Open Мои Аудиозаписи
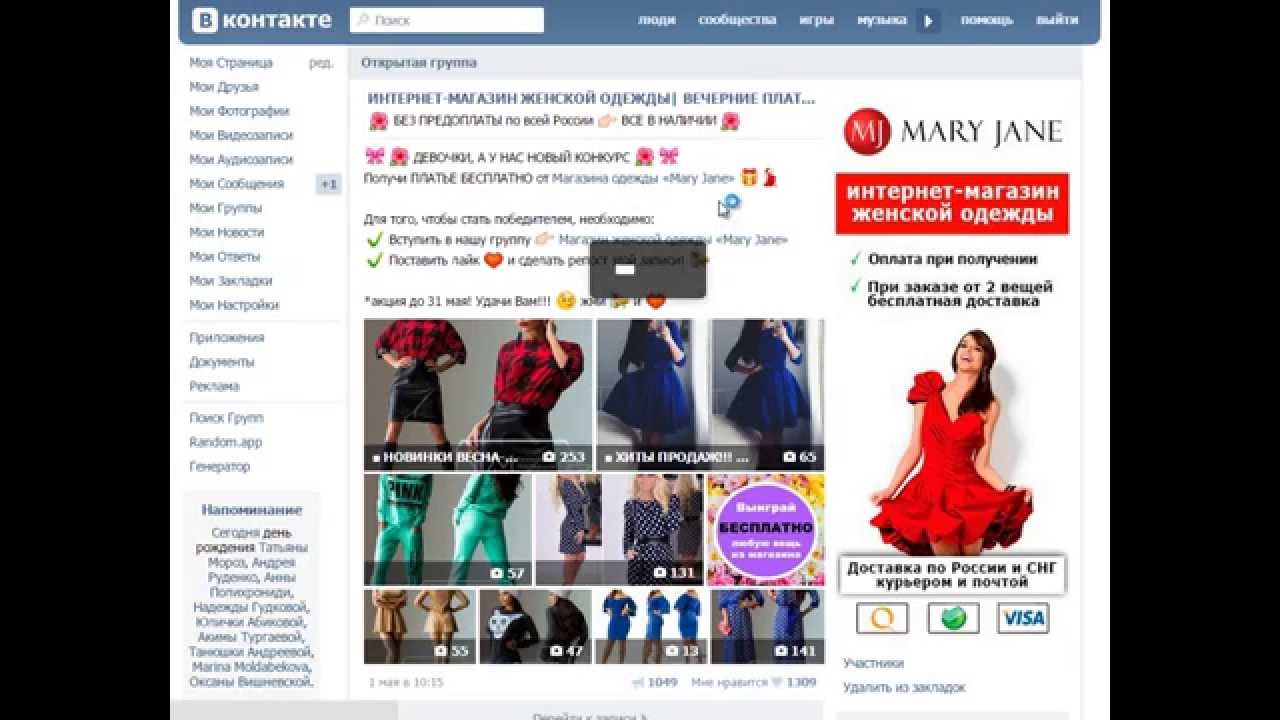The height and width of the screenshot is (720, 1280). (241, 159)
